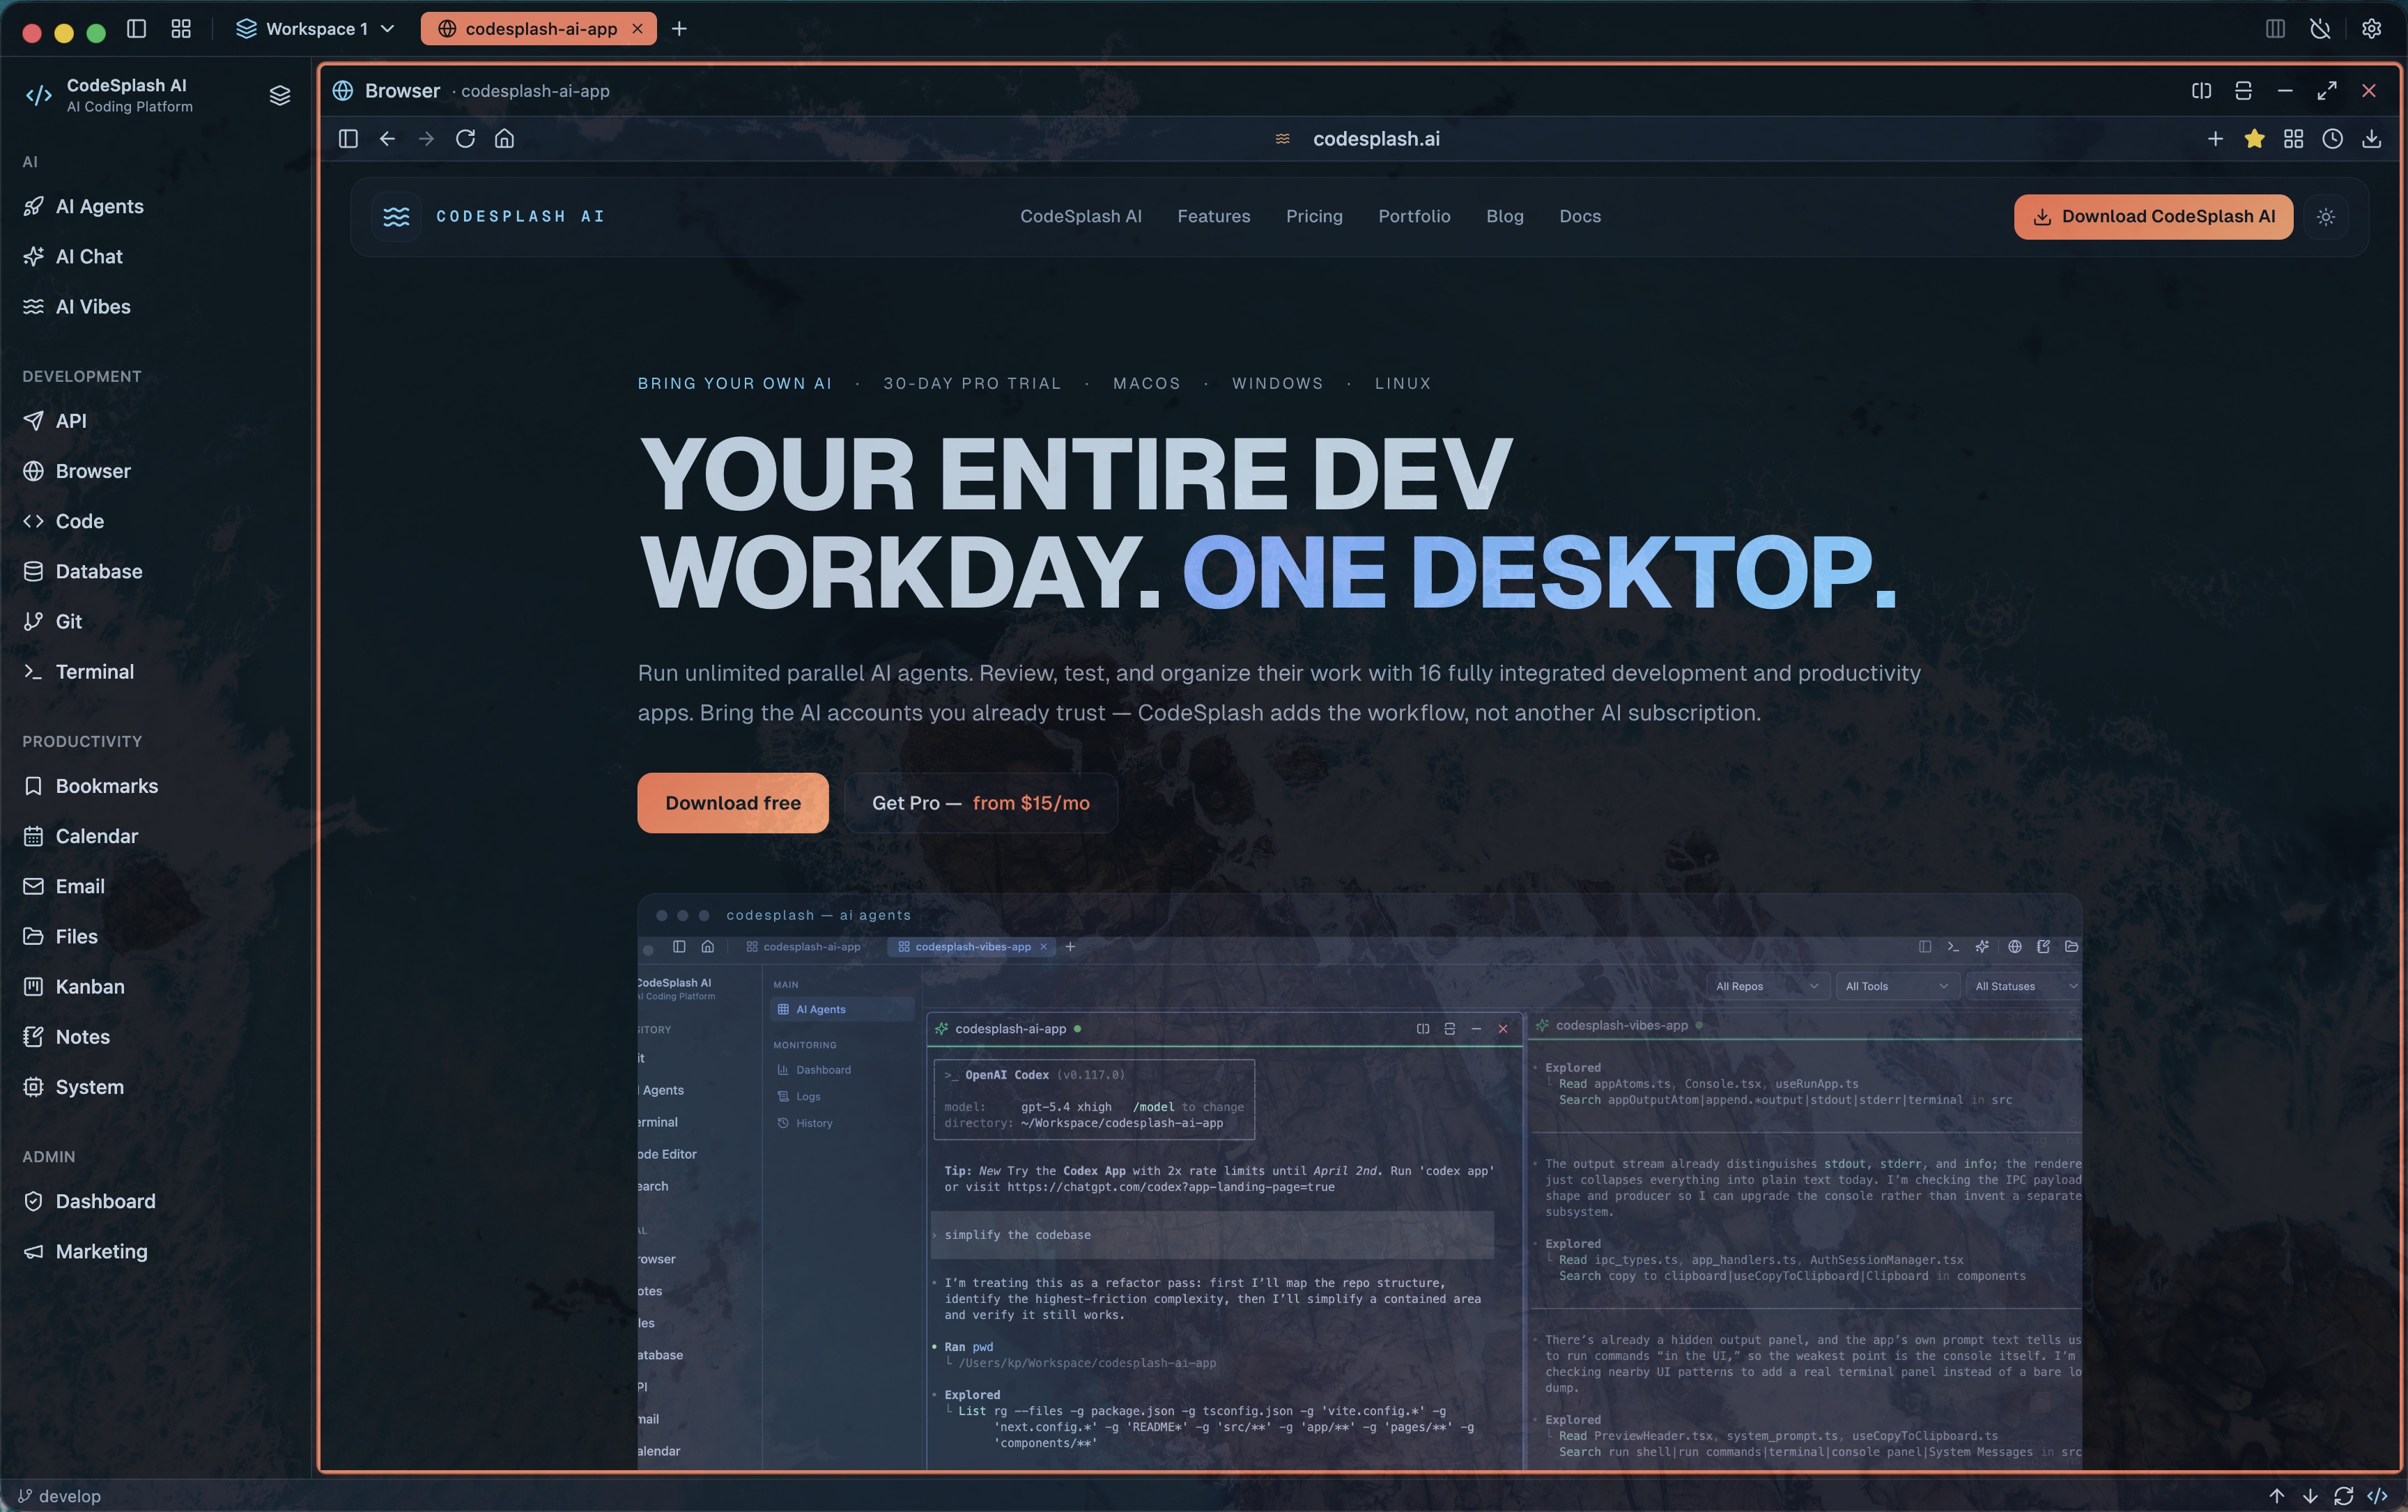Open browser history with the clock icon
Screen dimensions: 2408x1512
(x=2332, y=139)
